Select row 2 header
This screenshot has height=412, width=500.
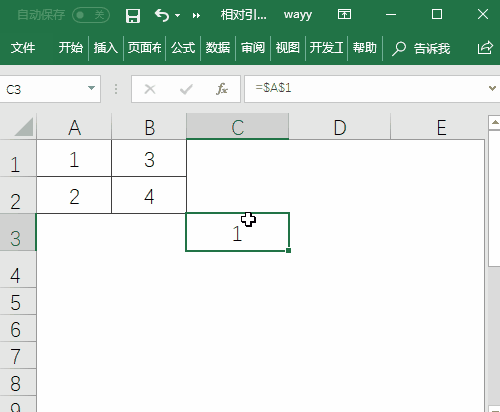[18, 195]
